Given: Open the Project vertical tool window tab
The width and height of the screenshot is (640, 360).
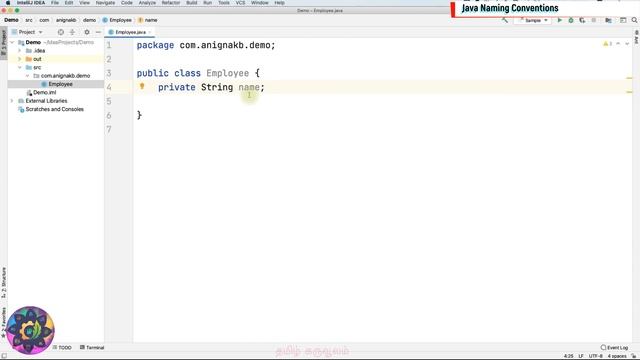Looking at the screenshot, I should [x=4, y=43].
